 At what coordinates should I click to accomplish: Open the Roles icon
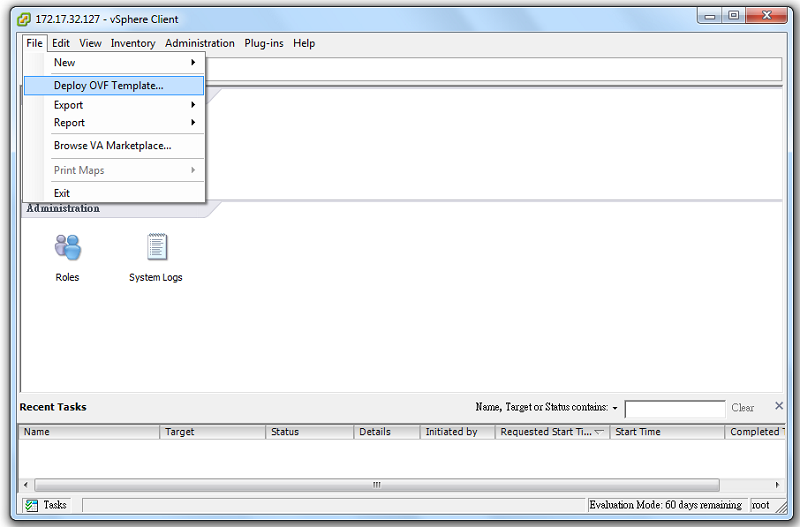67,247
